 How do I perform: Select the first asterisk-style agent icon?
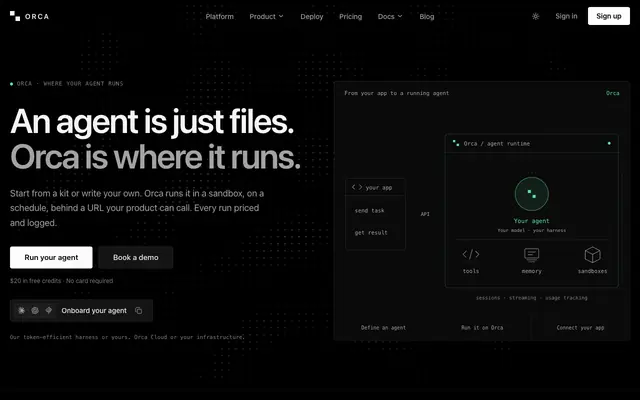pos(22,310)
